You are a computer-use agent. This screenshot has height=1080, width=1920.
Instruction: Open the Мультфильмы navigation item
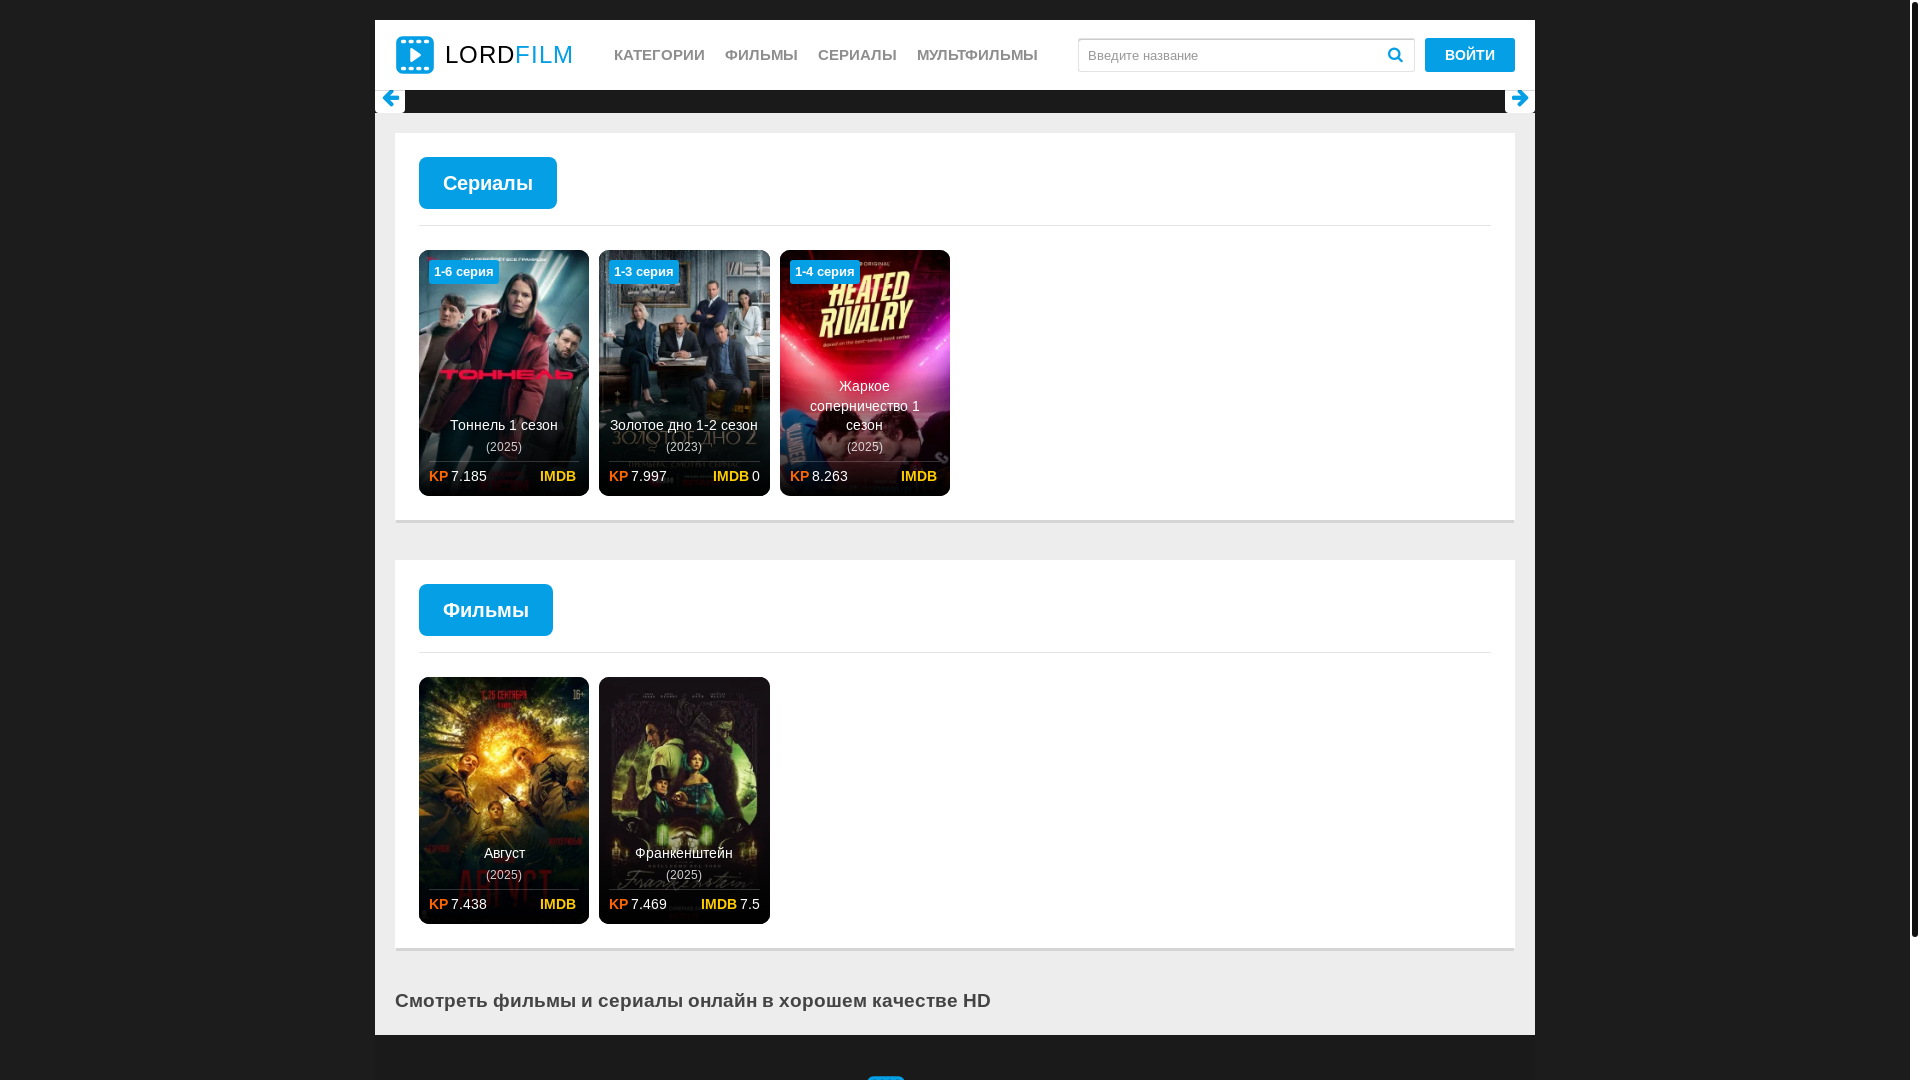[x=977, y=55]
